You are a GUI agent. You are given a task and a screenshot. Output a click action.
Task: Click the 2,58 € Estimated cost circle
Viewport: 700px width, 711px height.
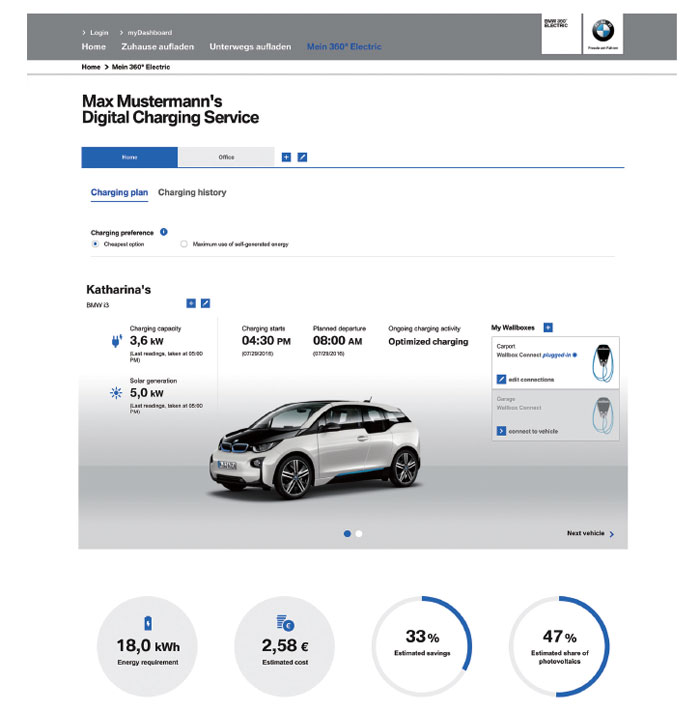(285, 646)
